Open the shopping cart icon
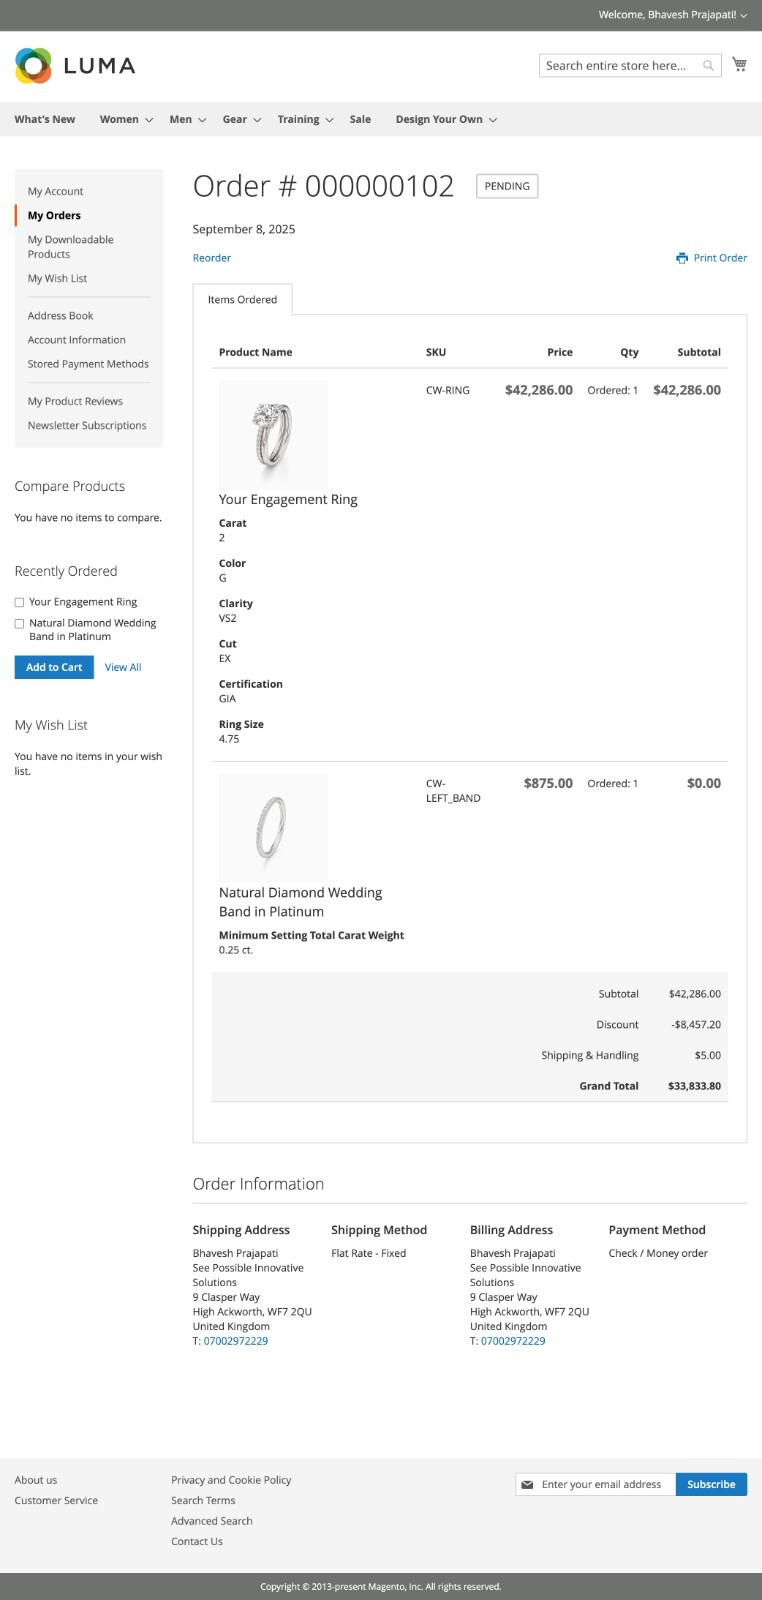 click(739, 63)
